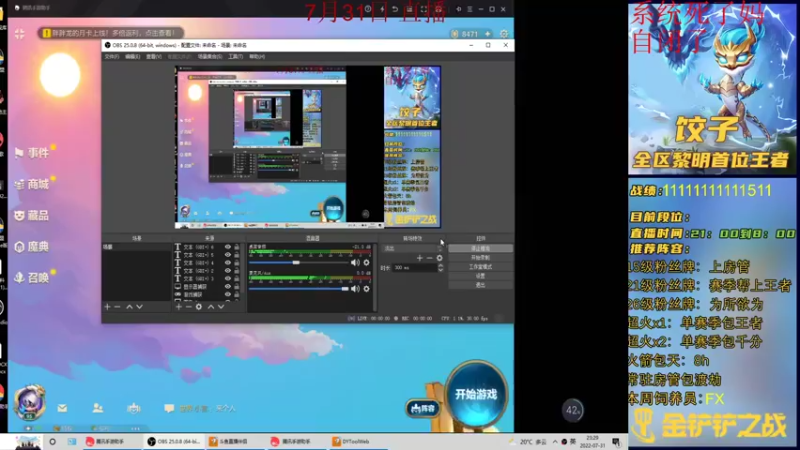Image resolution: width=800 pixels, height=450 pixels.
Task: Open the friends list icon
Action: [98, 408]
